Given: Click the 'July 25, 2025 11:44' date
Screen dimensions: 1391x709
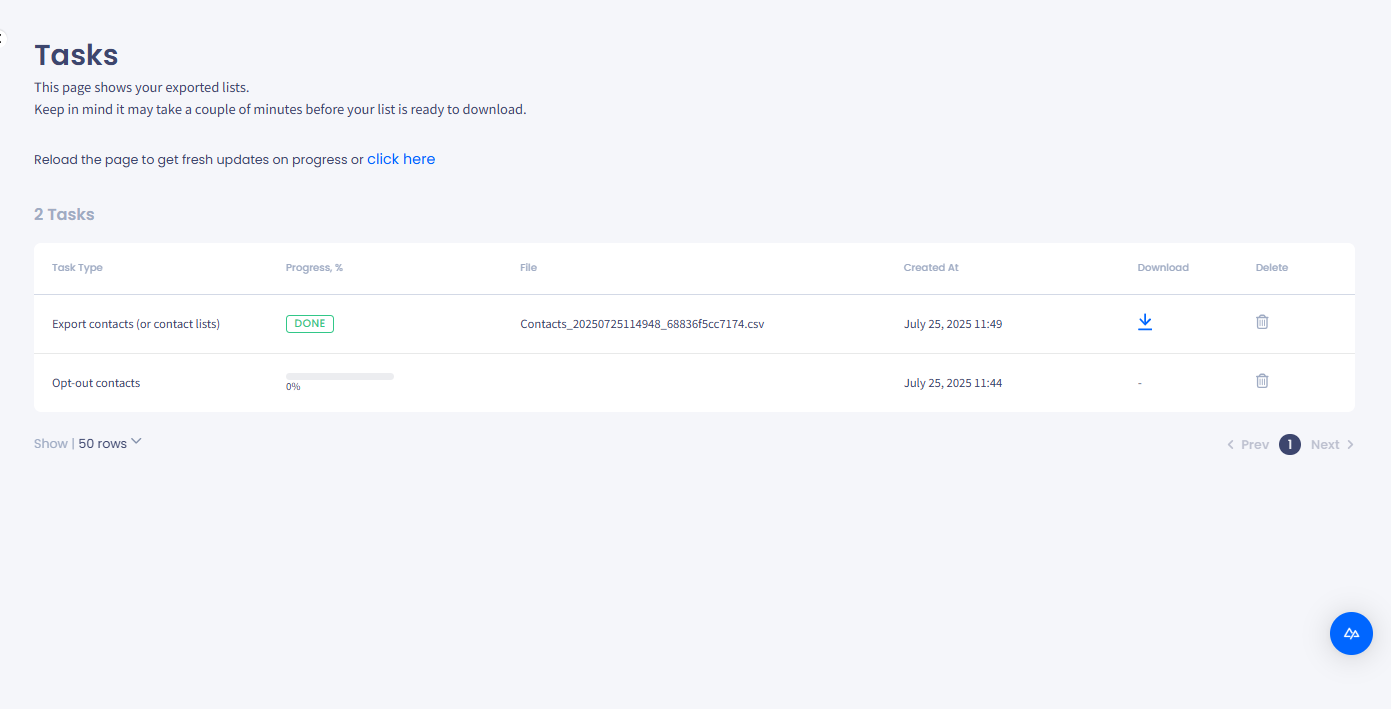Looking at the screenshot, I should (953, 383).
